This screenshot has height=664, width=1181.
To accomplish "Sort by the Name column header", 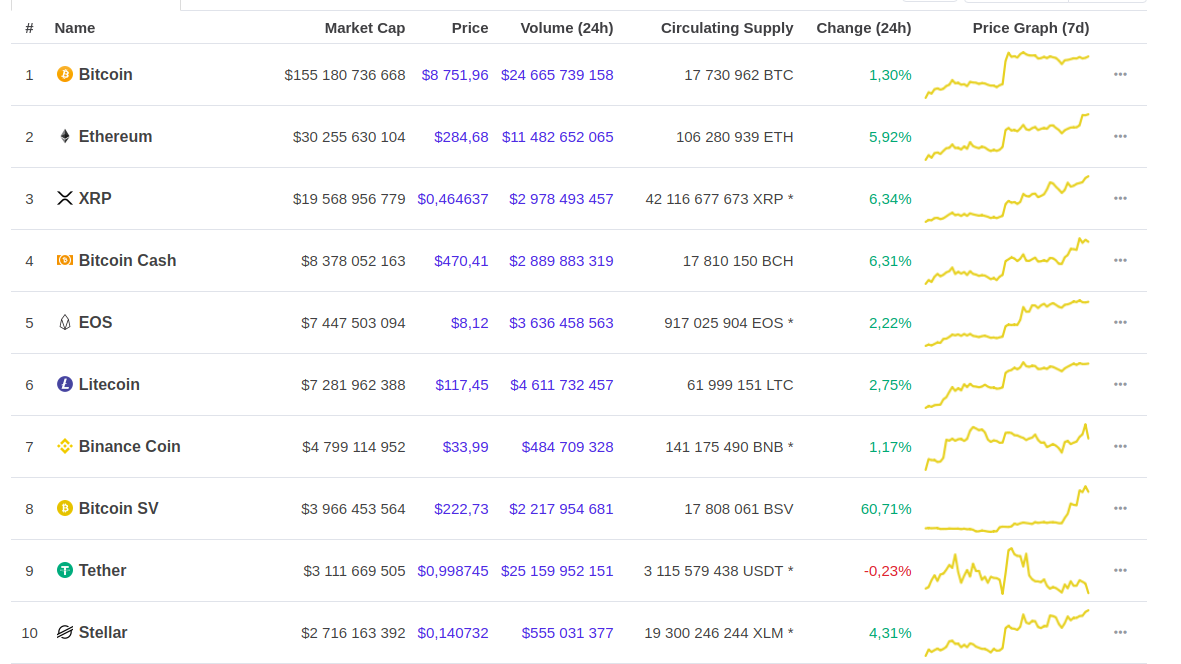I will [x=75, y=28].
